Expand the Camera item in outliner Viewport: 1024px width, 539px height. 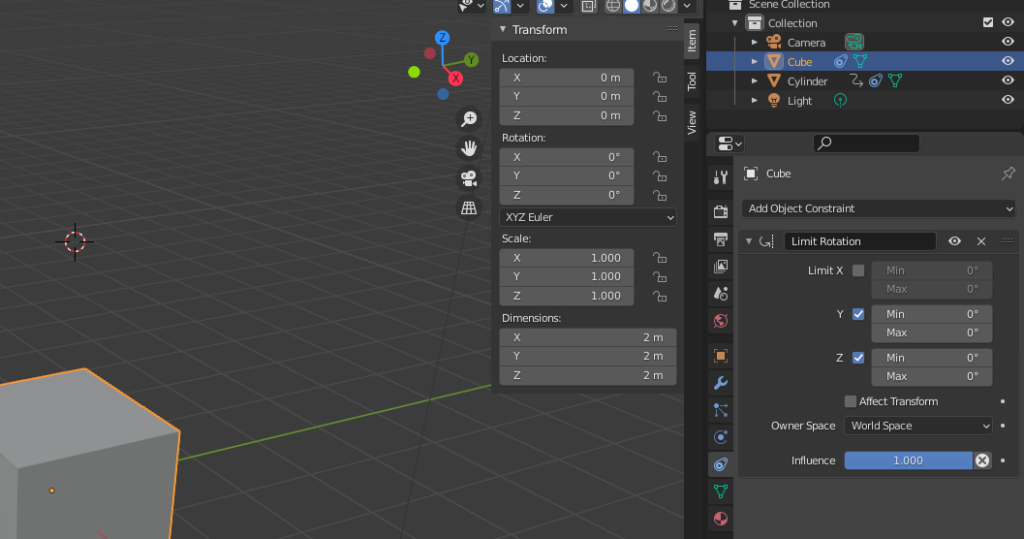(x=755, y=42)
